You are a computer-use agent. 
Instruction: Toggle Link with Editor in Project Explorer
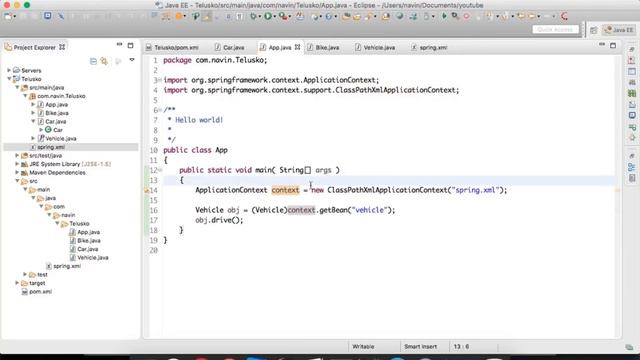click(x=104, y=61)
